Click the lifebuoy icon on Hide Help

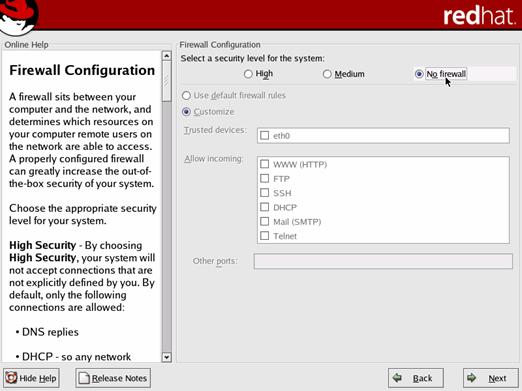point(11,378)
